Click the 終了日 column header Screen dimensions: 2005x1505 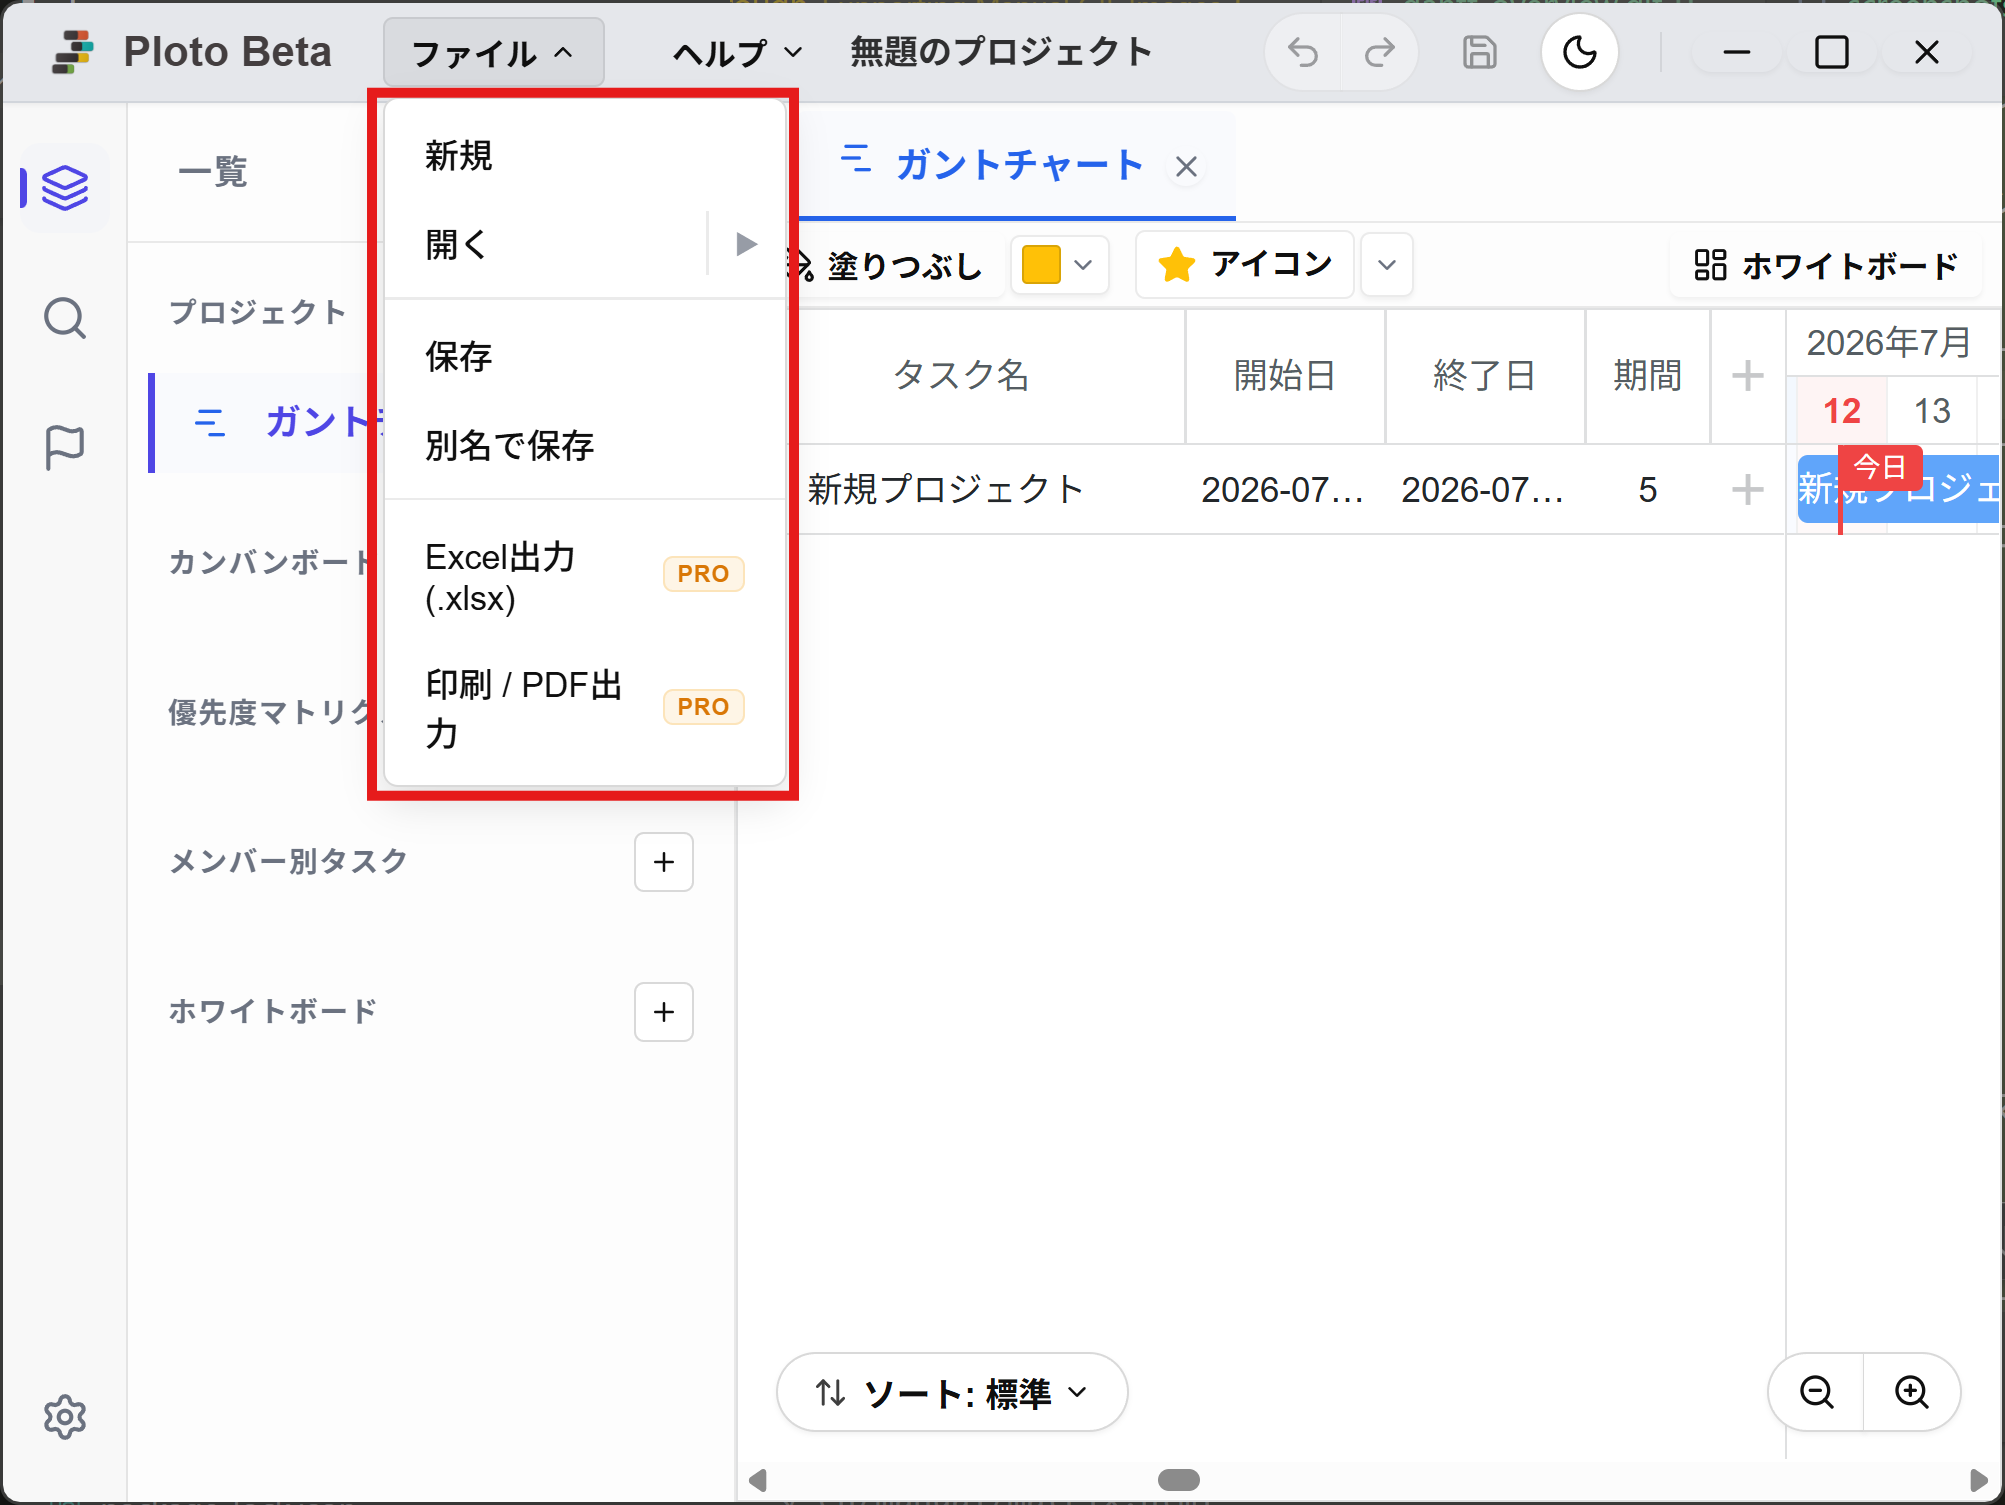[1485, 376]
